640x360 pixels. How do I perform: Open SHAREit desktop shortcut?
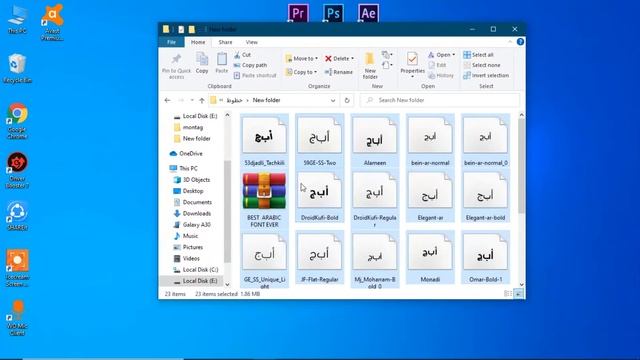click(x=17, y=216)
